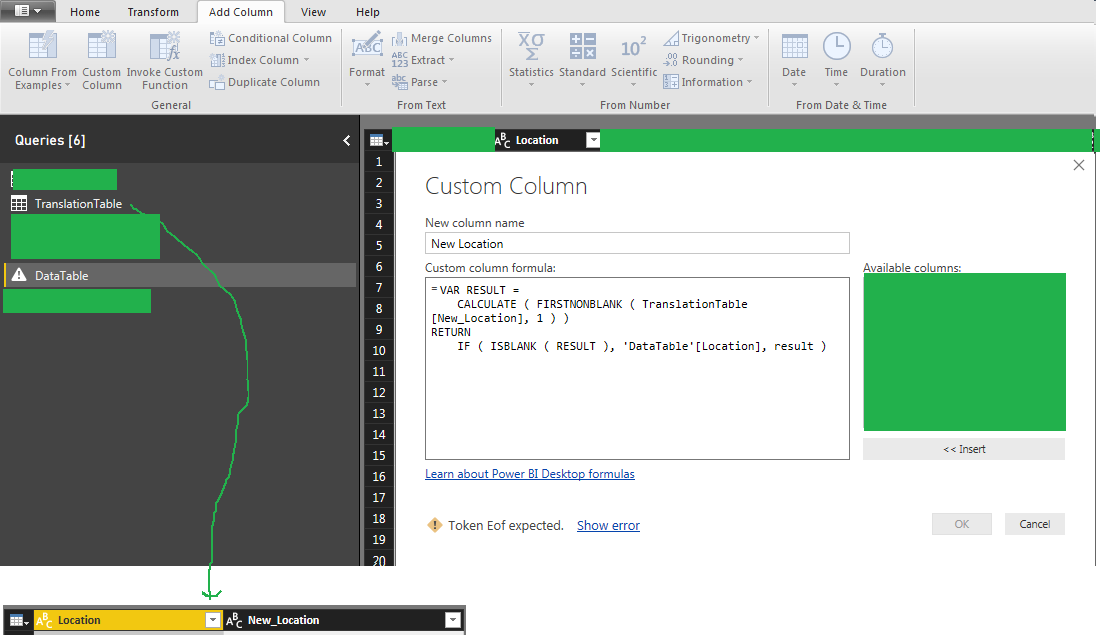Click the New column name field

[x=637, y=243]
